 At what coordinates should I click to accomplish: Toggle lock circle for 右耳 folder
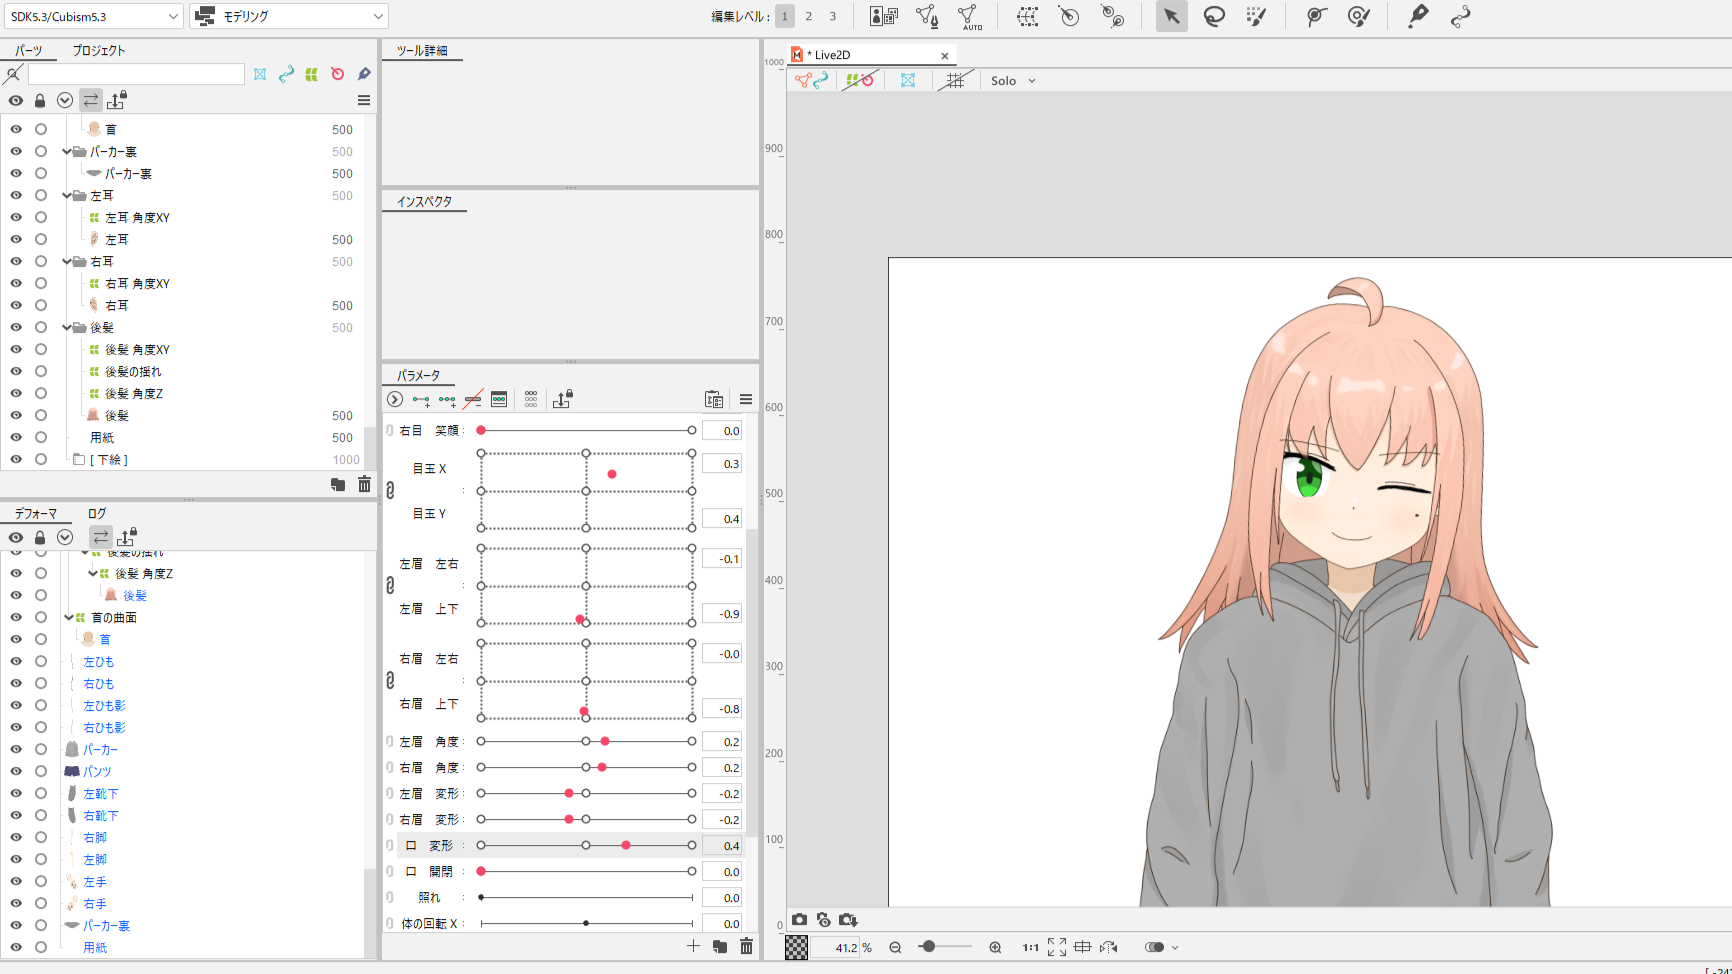click(x=41, y=262)
